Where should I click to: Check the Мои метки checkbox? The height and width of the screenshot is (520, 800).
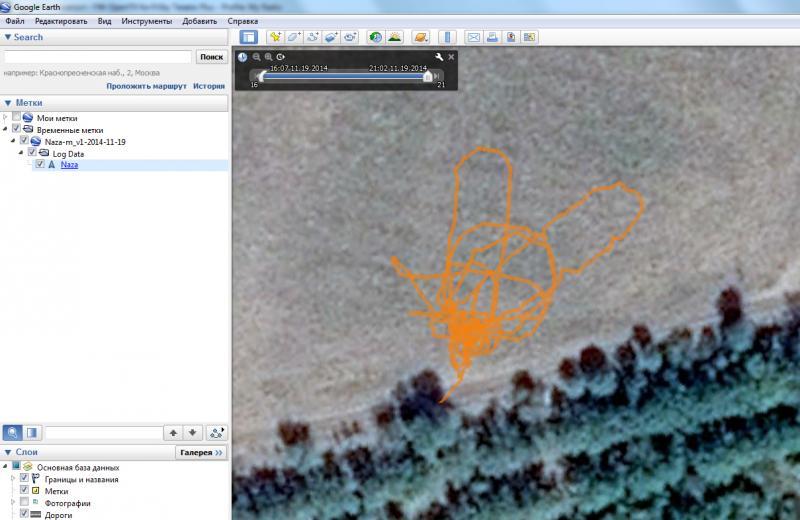click(x=17, y=117)
